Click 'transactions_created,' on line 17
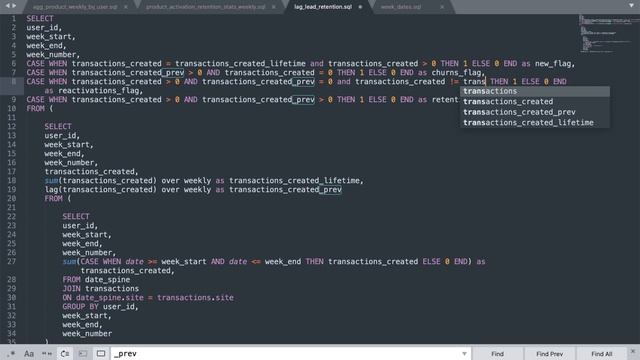This screenshot has height=360, width=640. tap(91, 171)
